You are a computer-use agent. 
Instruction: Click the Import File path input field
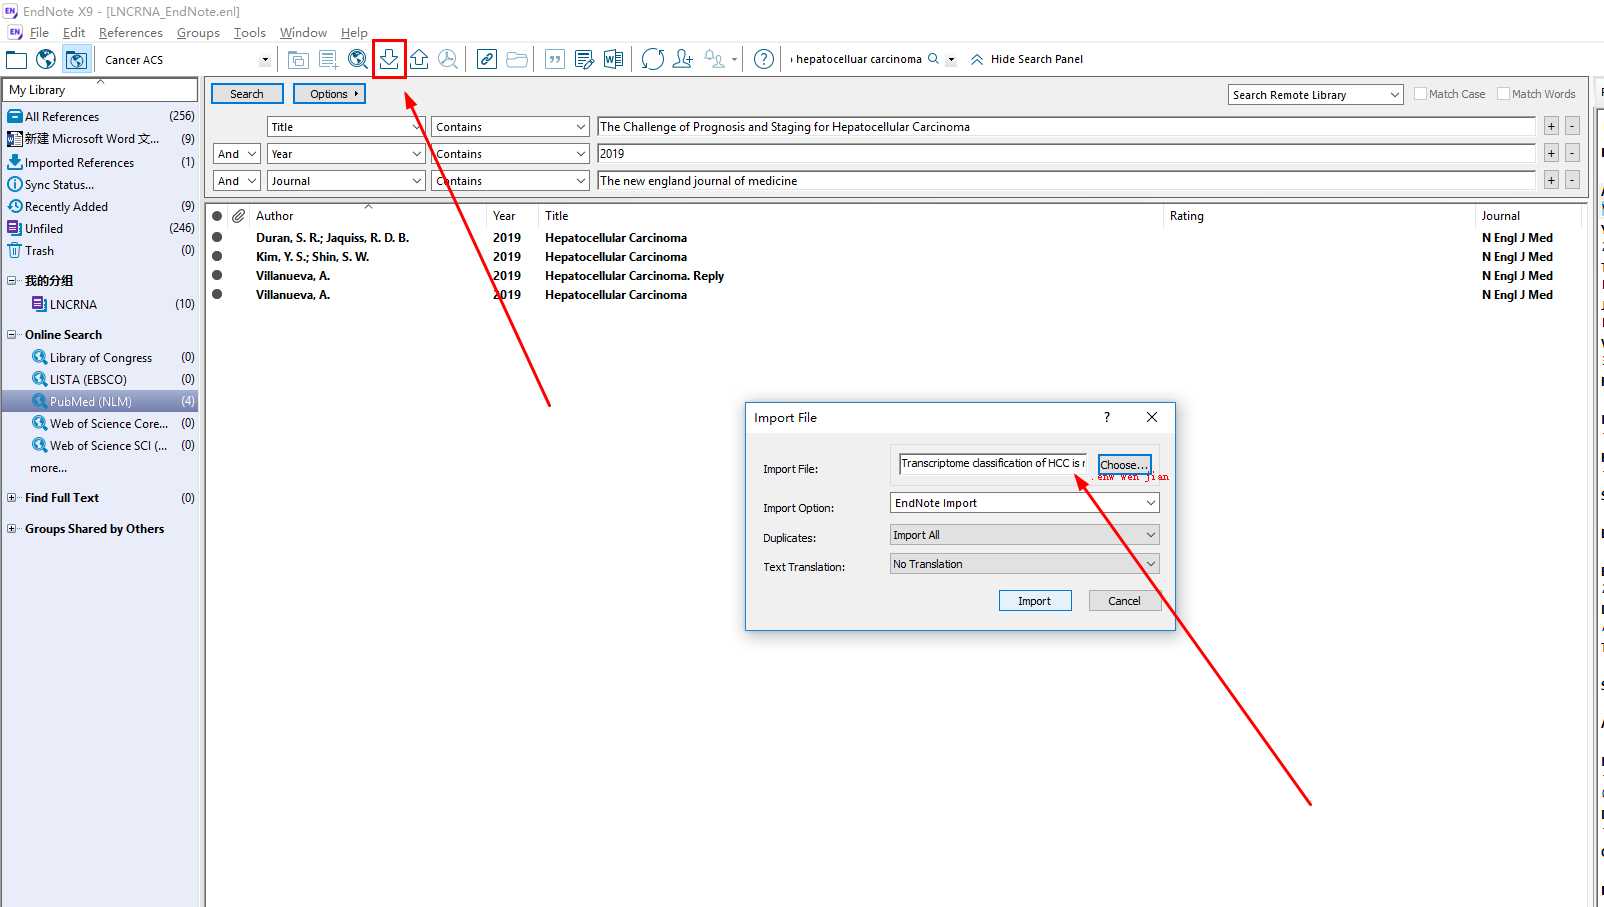[993, 464]
